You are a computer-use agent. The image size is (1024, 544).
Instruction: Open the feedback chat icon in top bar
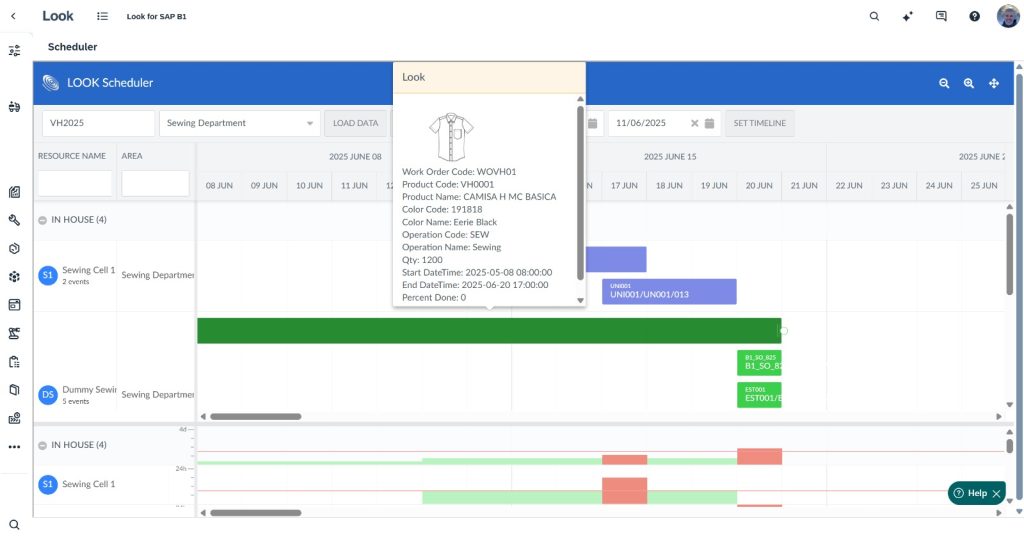coord(941,16)
